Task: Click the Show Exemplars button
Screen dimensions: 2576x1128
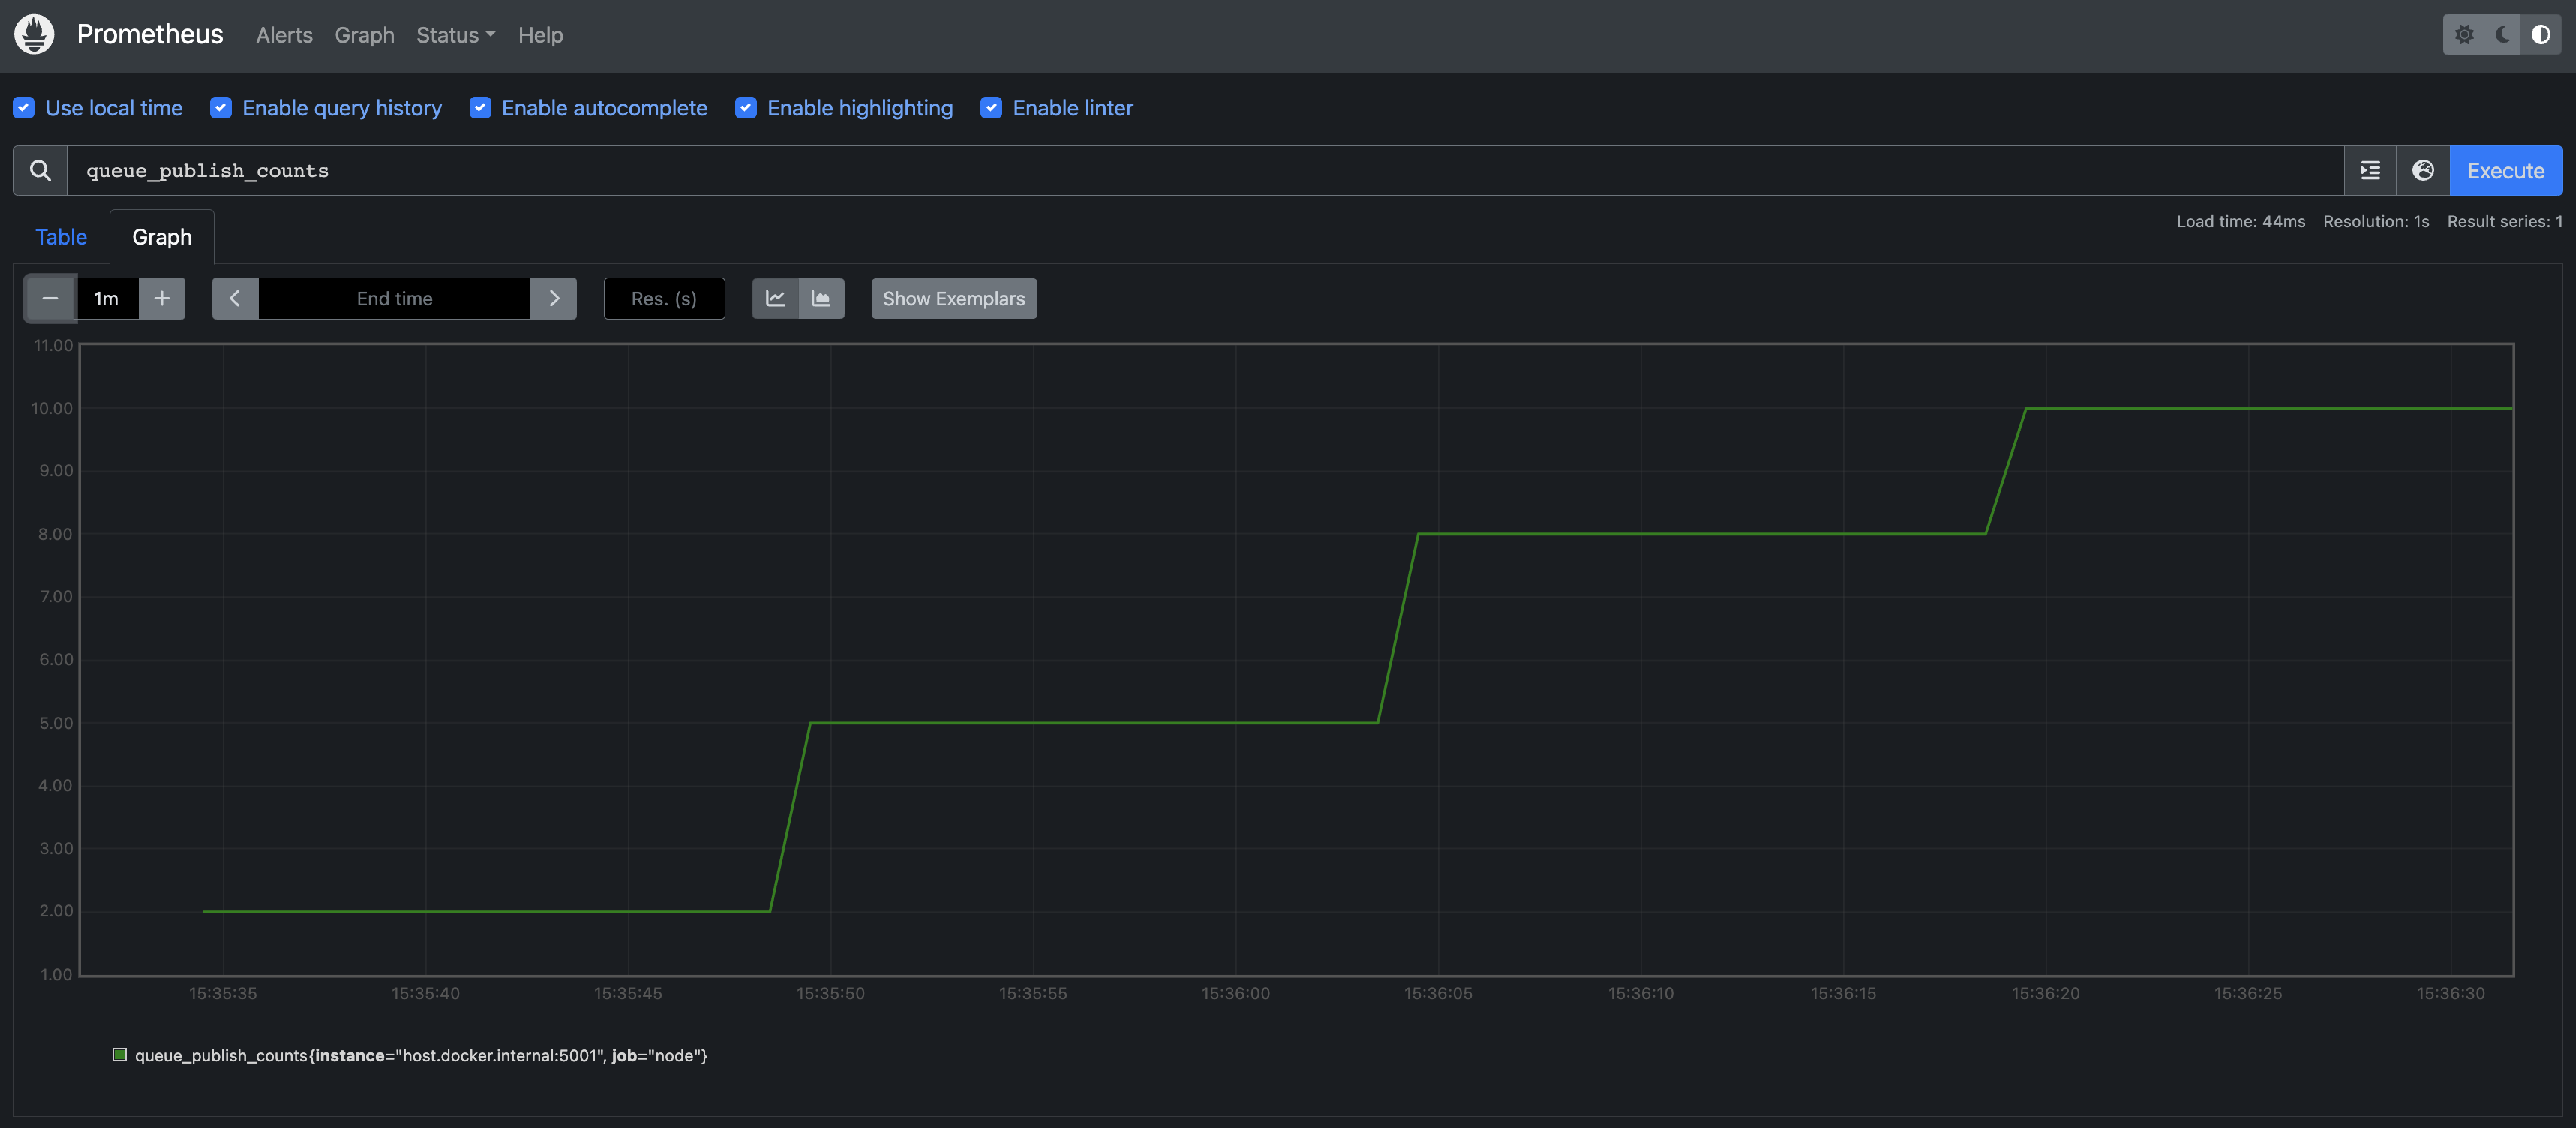Action: (953, 298)
